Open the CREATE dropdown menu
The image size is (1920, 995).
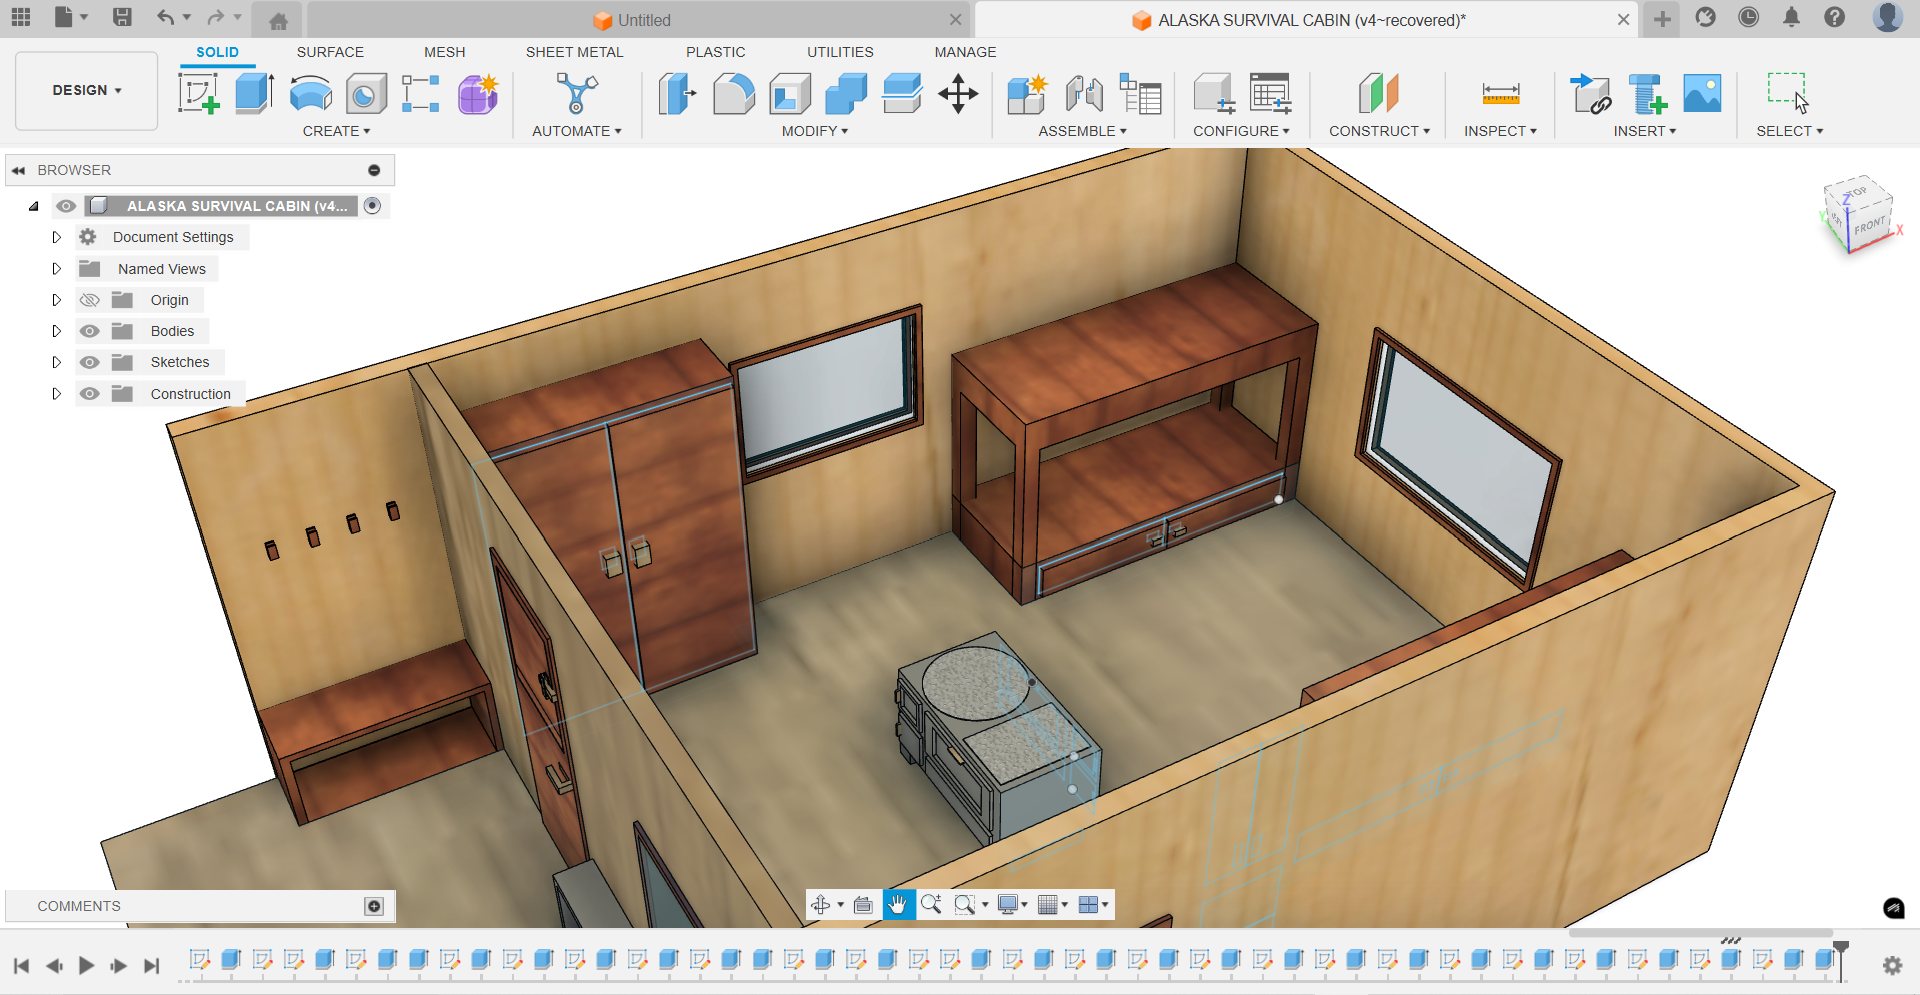point(336,131)
